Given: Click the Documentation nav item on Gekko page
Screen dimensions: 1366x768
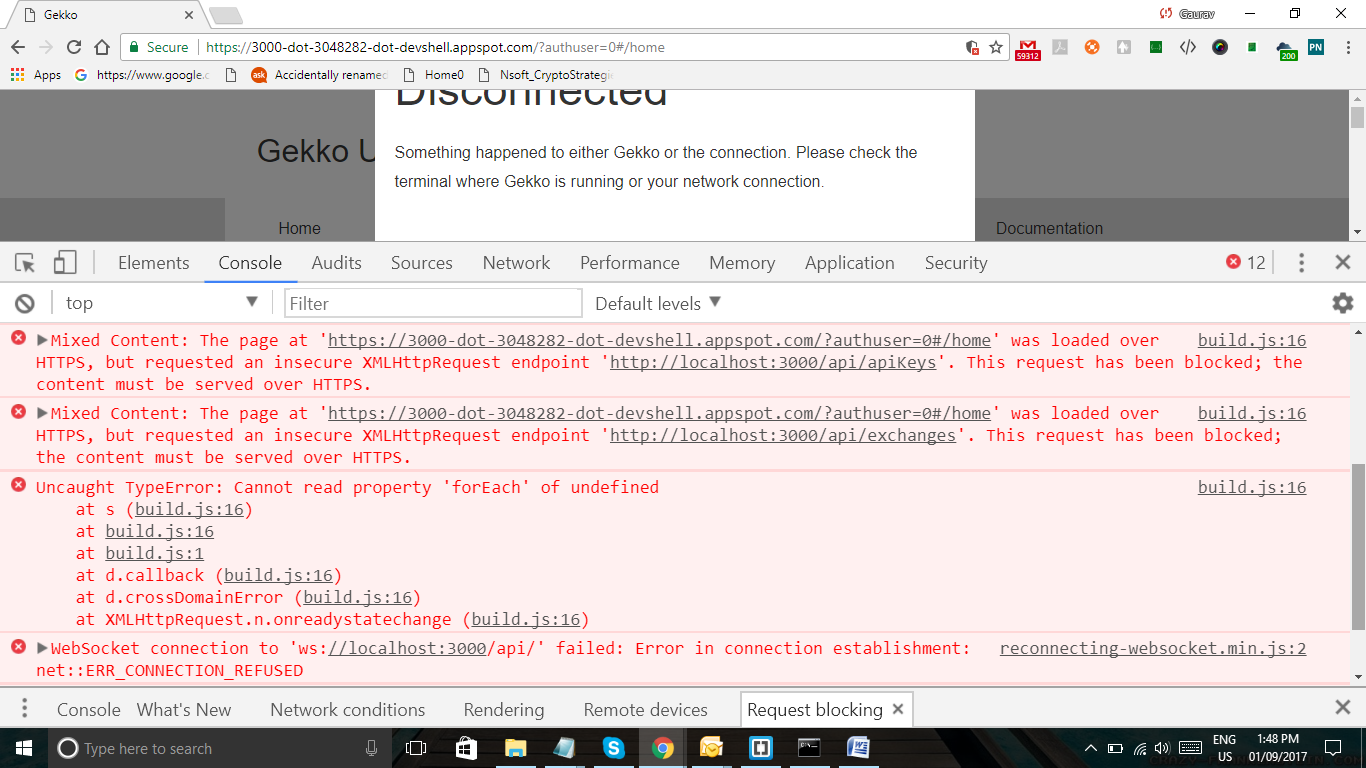Looking at the screenshot, I should (x=1049, y=228).
